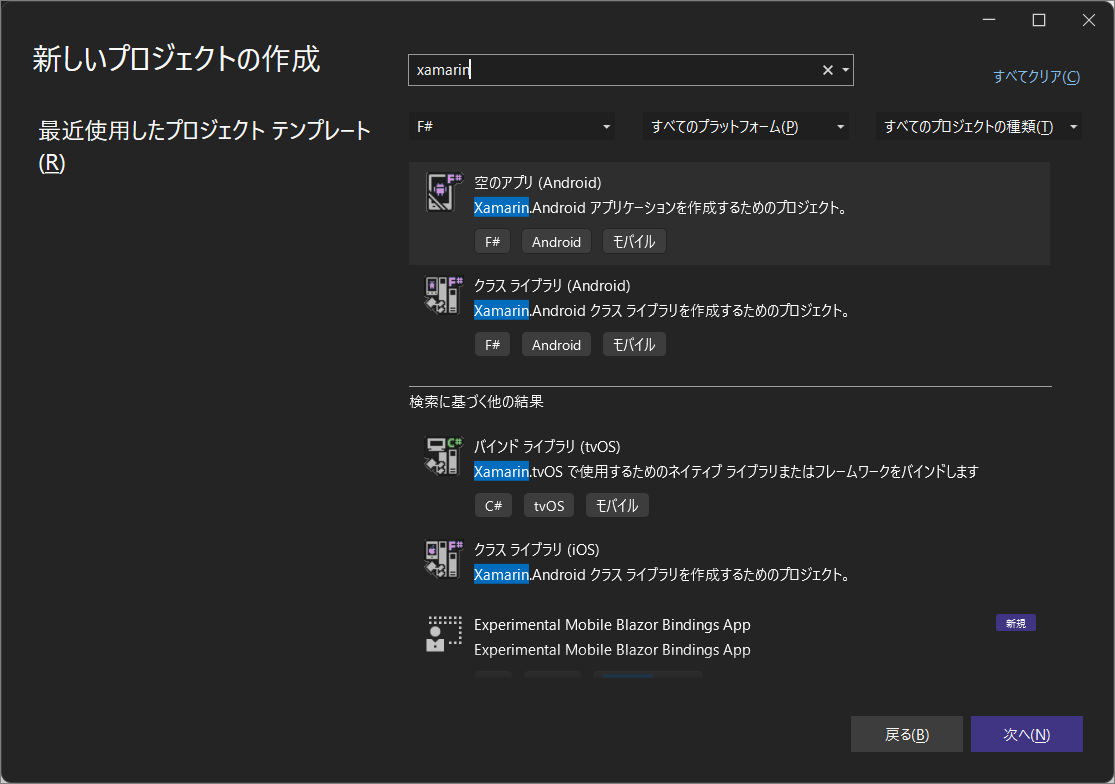Select the クラス ライブラリ (iOS) template title

click(536, 549)
